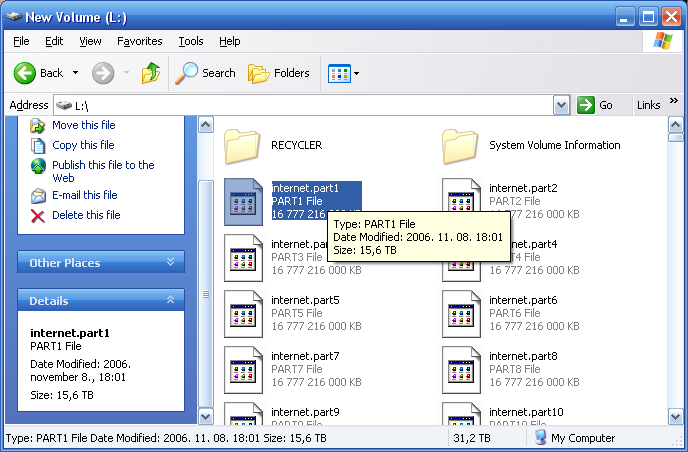Select the internet.part2 file icon
Image resolution: width=688 pixels, height=452 pixels.
tap(460, 201)
